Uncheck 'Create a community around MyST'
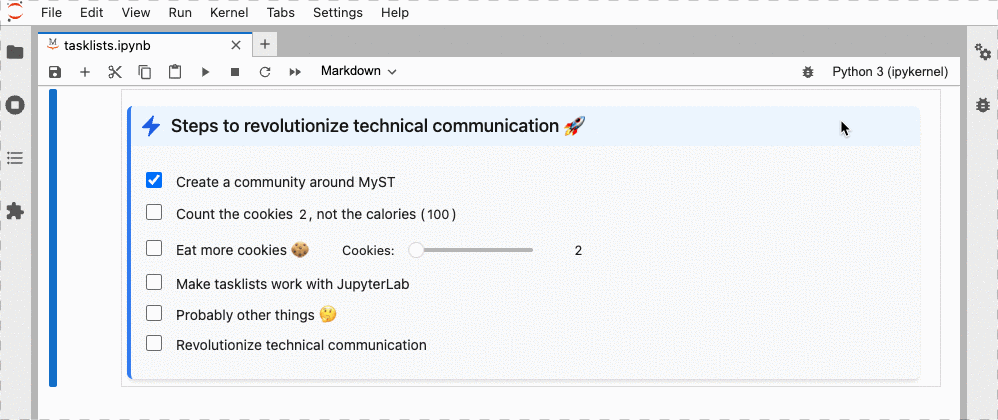Image resolution: width=998 pixels, height=420 pixels. (x=154, y=181)
